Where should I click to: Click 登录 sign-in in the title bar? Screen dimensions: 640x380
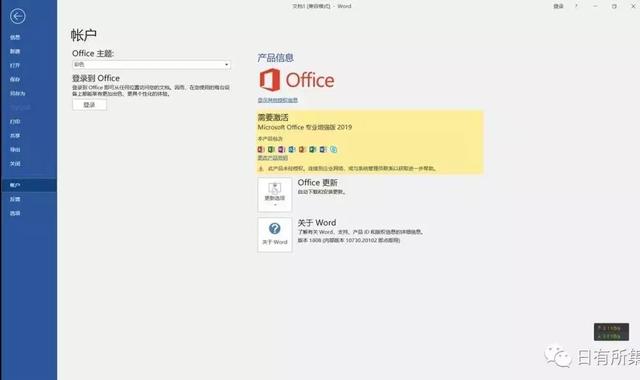558,6
